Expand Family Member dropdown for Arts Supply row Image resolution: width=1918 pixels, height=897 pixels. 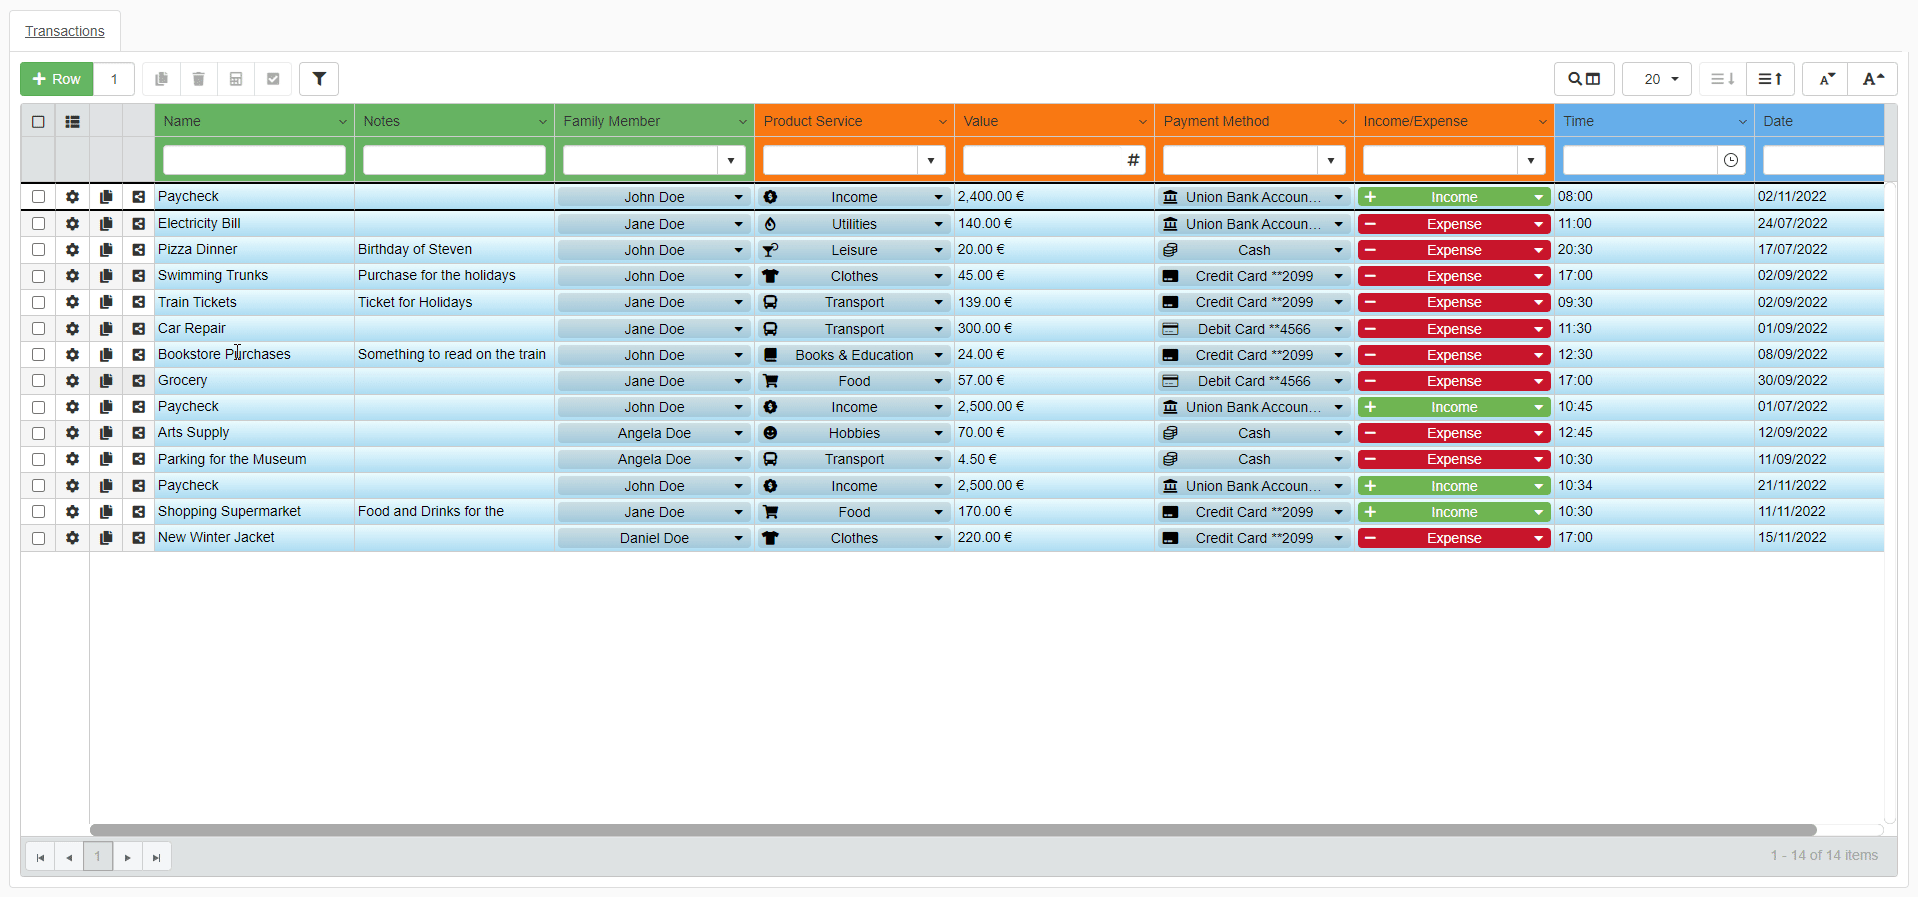pyautogui.click(x=738, y=434)
